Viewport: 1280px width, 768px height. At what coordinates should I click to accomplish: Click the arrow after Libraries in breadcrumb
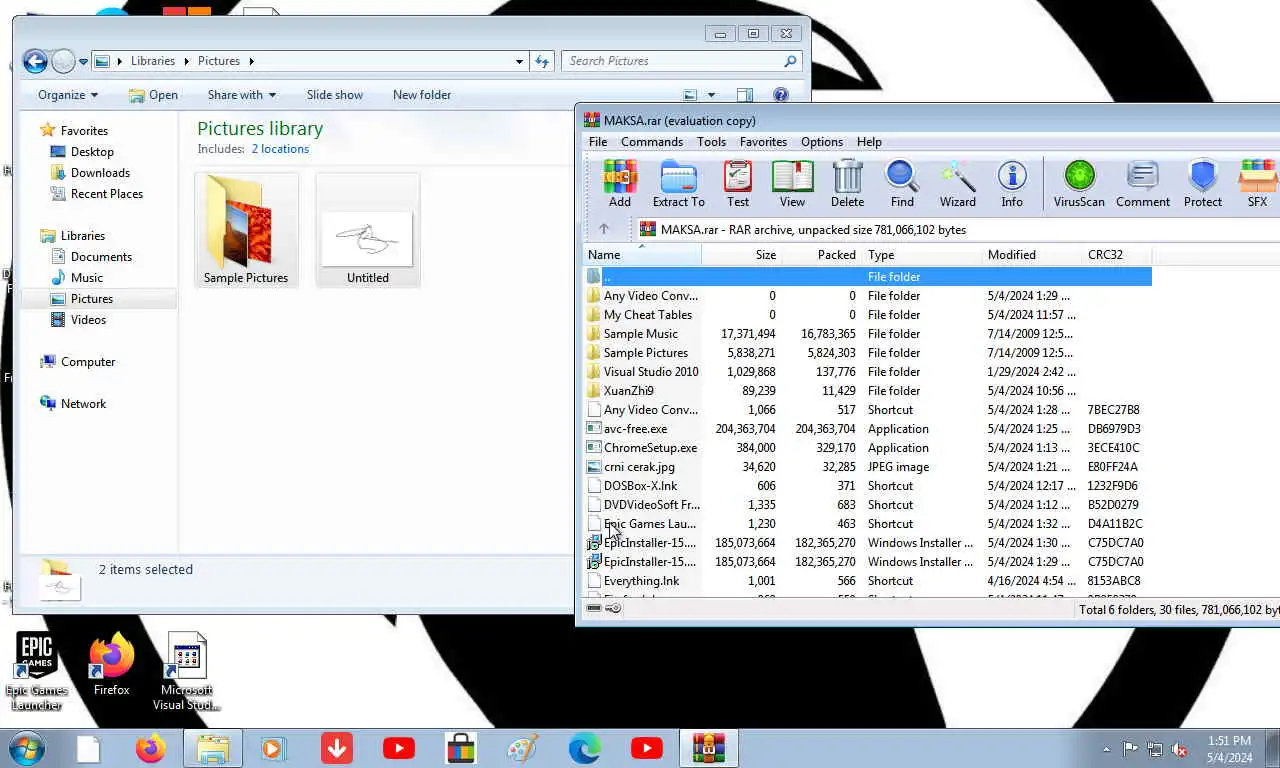click(x=186, y=61)
